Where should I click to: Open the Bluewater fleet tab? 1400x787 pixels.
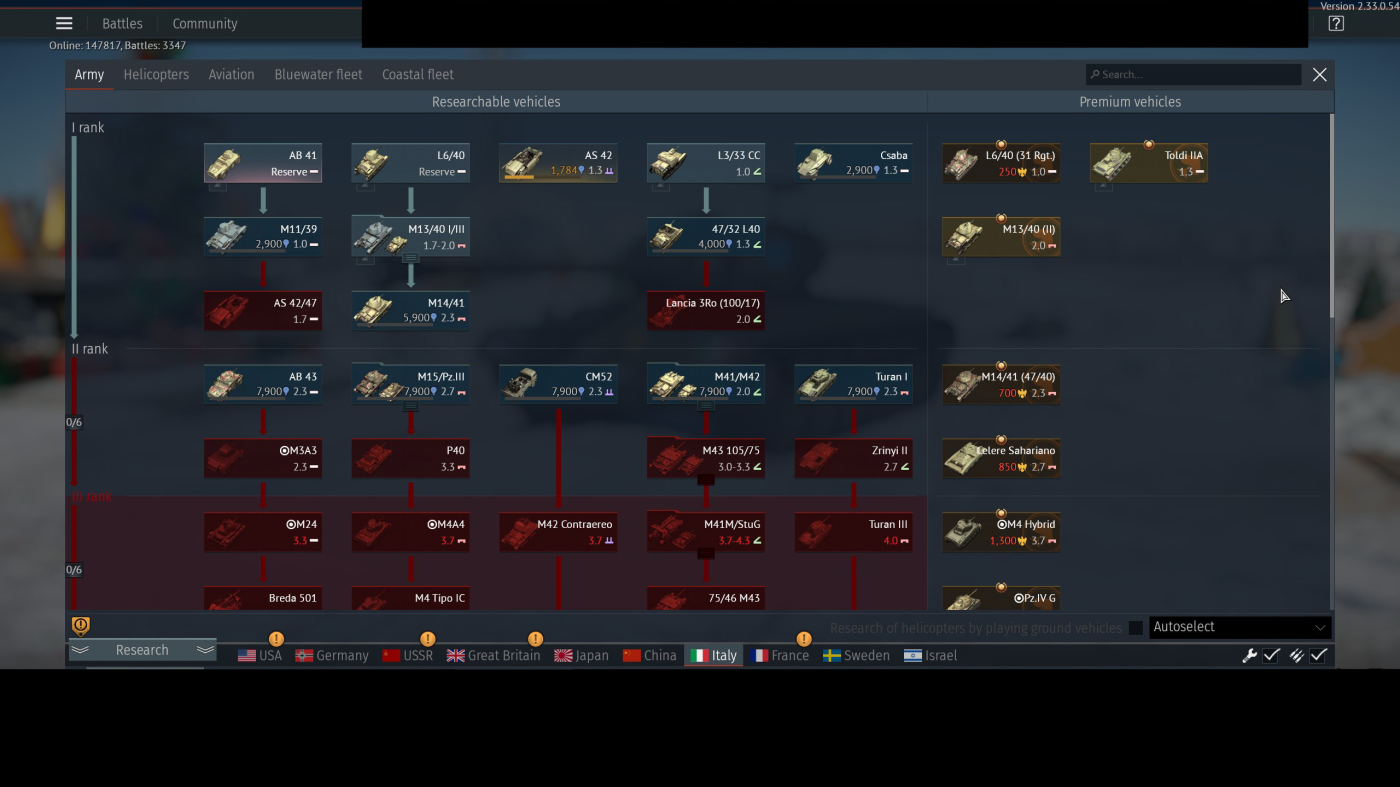(x=318, y=75)
